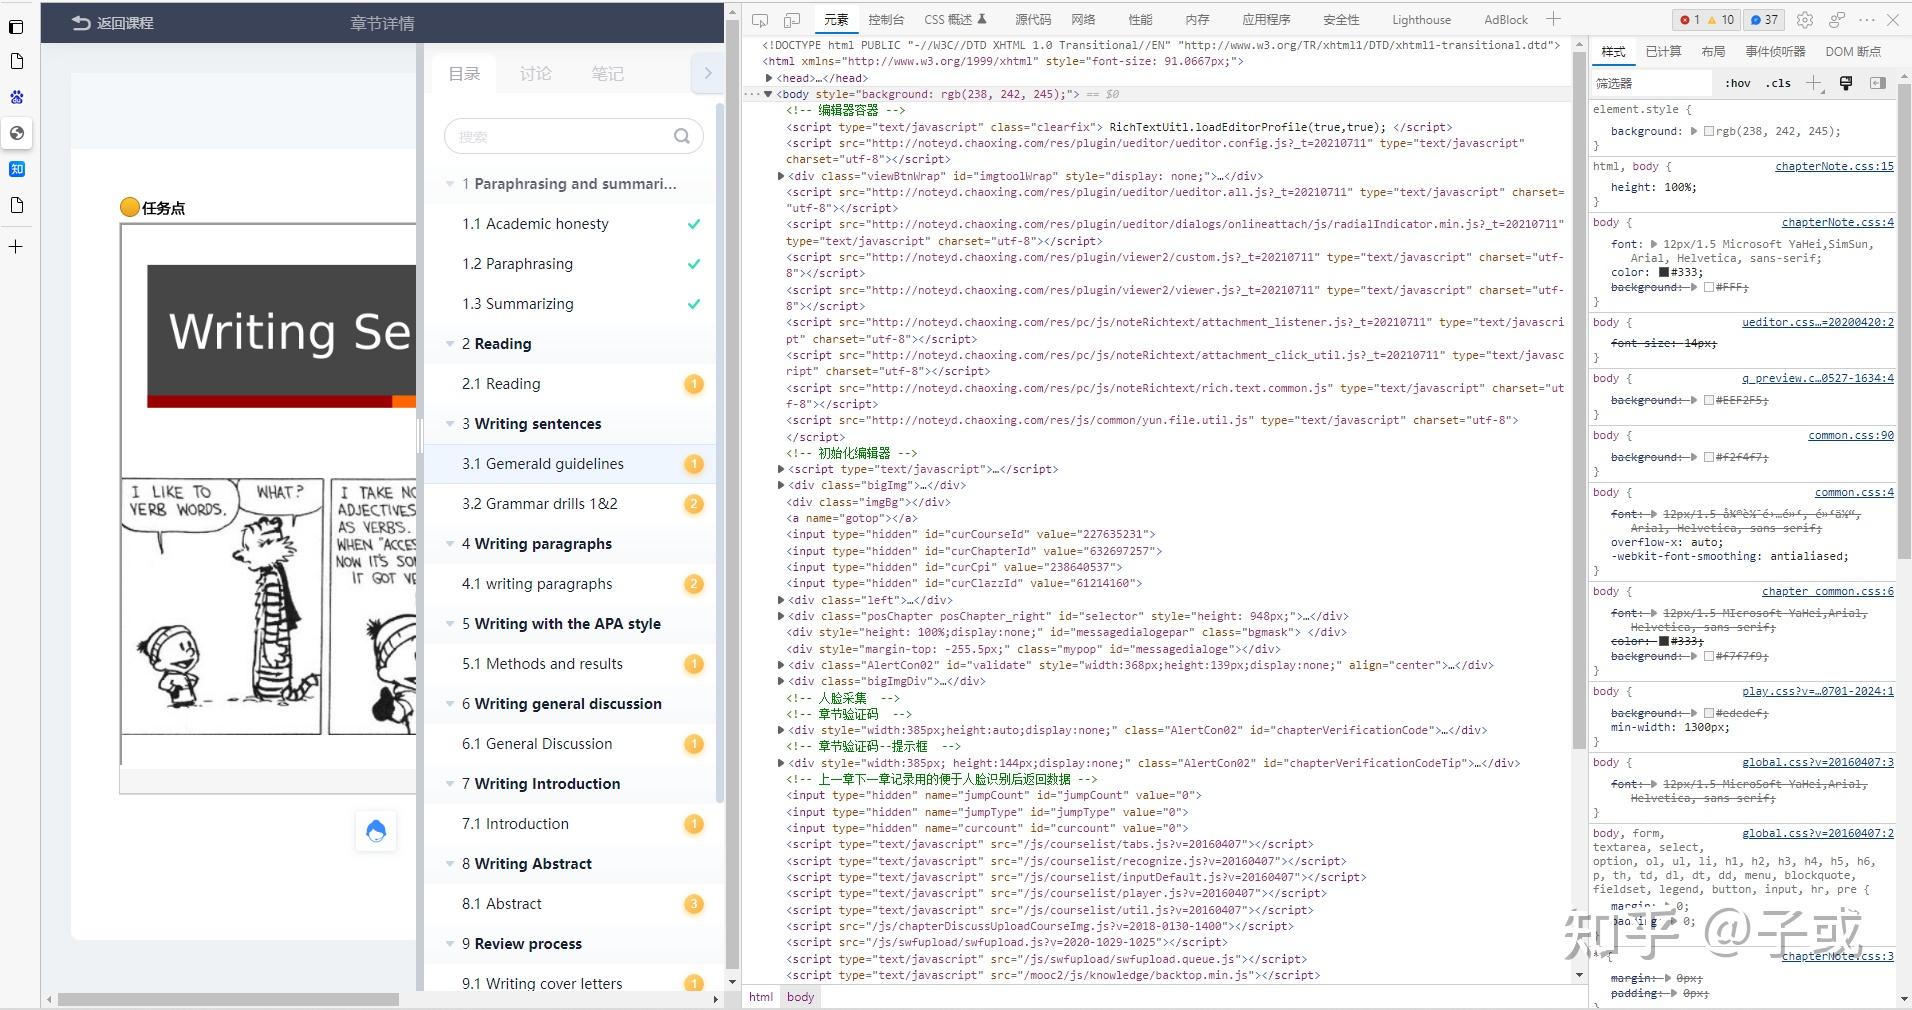Switch to the 目录 tab
1912x1010 pixels.
pyautogui.click(x=464, y=73)
